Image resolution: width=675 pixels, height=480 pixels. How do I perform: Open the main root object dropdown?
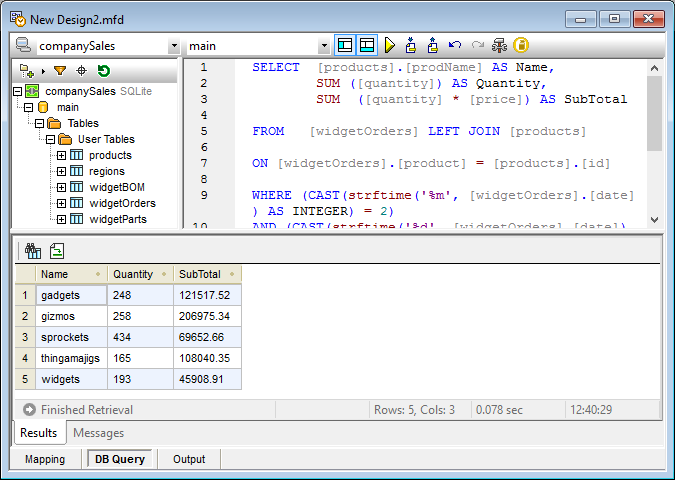(x=324, y=46)
